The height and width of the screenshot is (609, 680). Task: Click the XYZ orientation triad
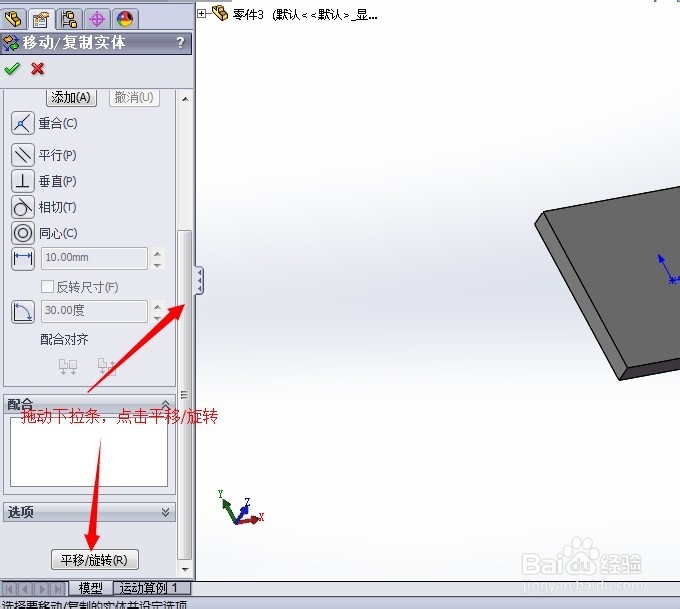241,510
